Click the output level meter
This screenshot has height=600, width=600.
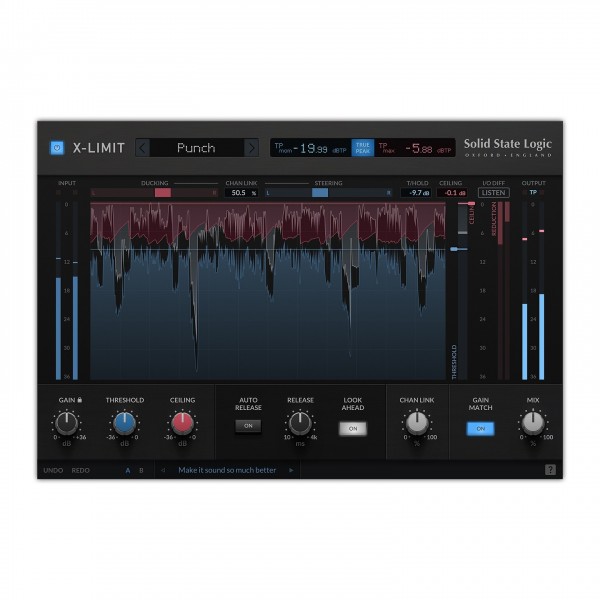533,291
